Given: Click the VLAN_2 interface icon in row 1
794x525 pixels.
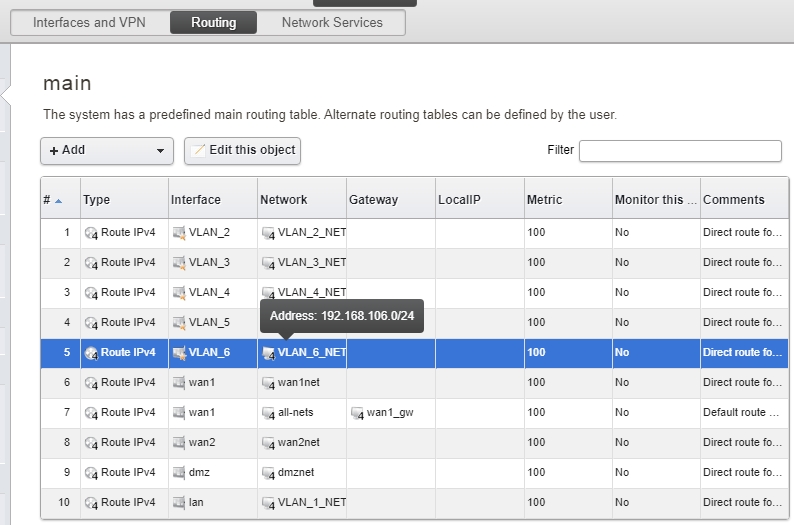Looking at the screenshot, I should 179,233.
